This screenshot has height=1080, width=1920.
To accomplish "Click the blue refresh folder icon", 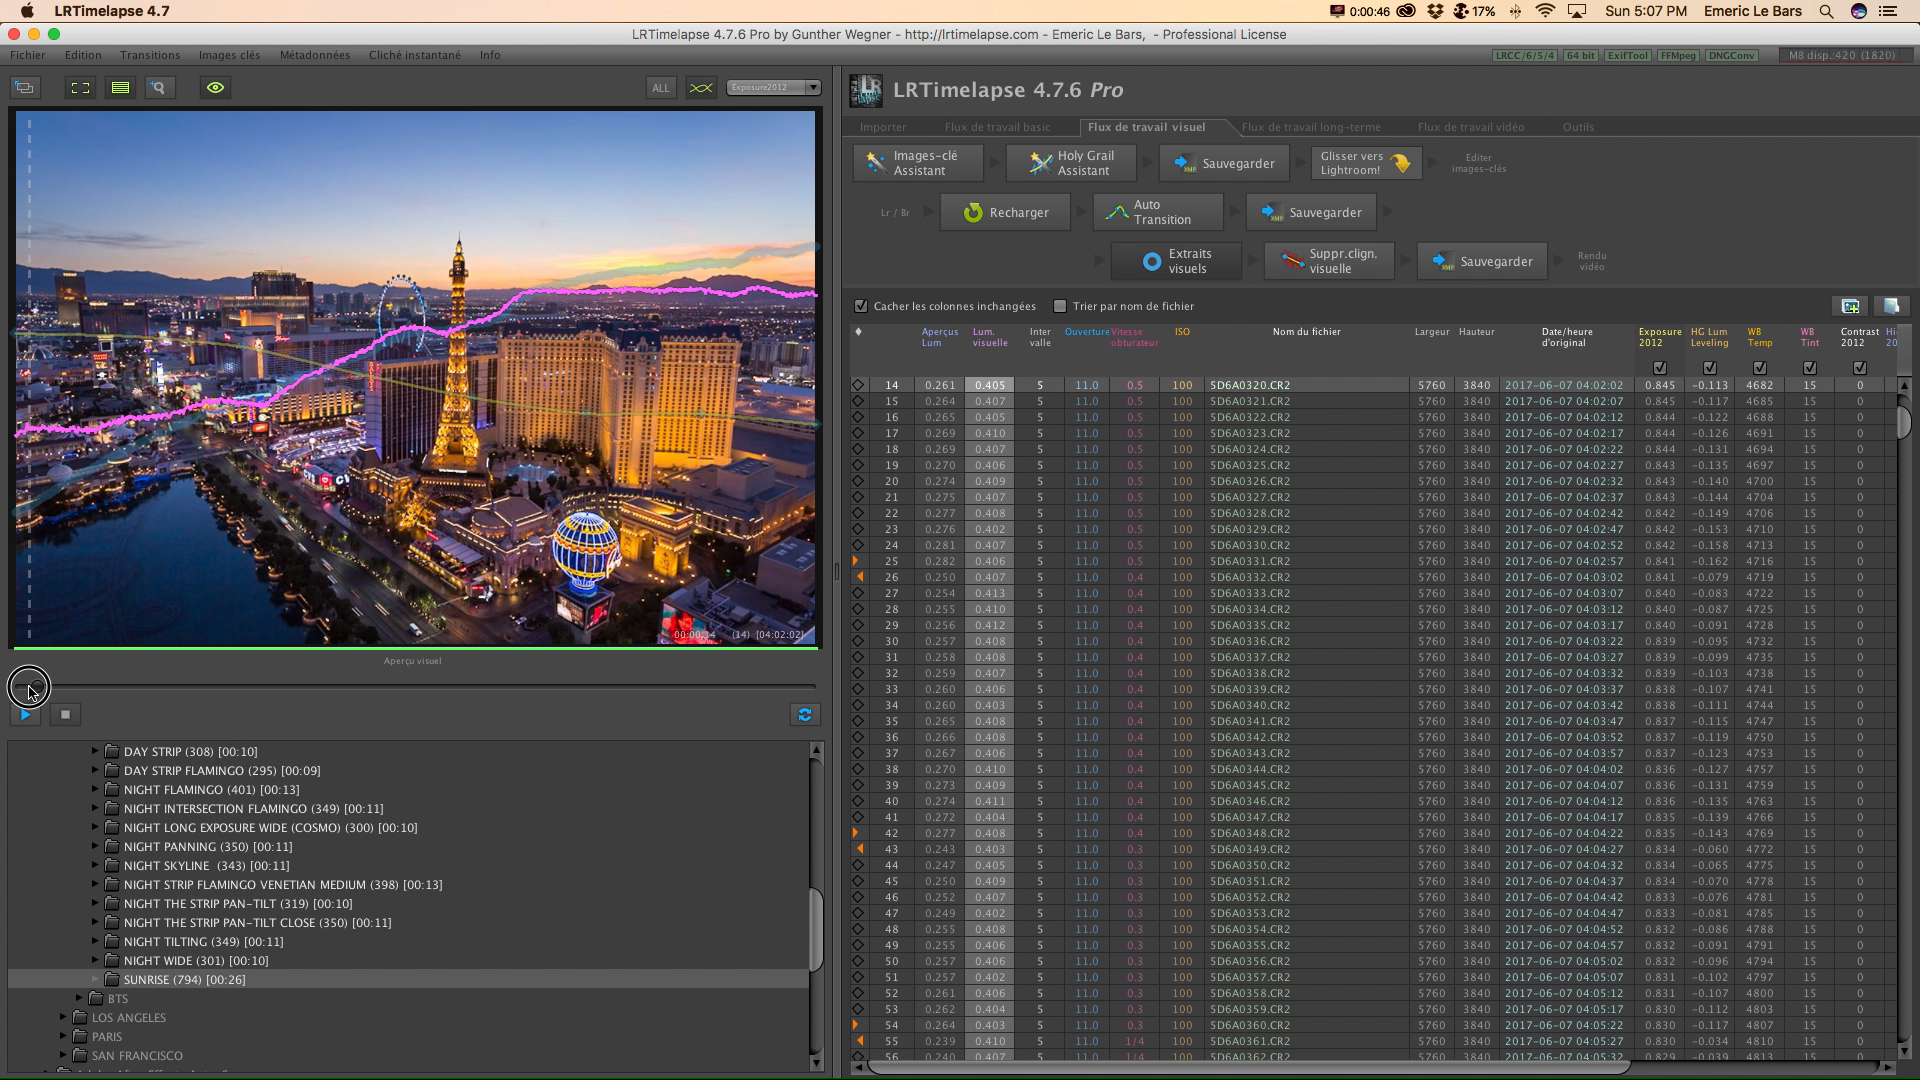I will click(805, 714).
